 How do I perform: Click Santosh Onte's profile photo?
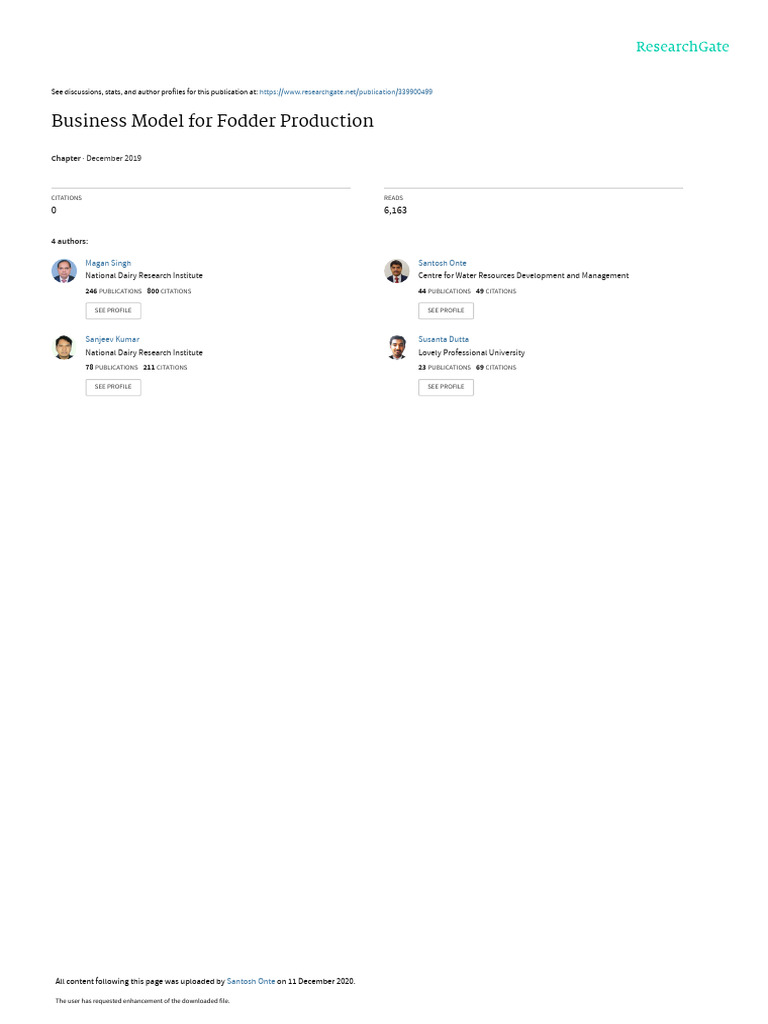396,270
